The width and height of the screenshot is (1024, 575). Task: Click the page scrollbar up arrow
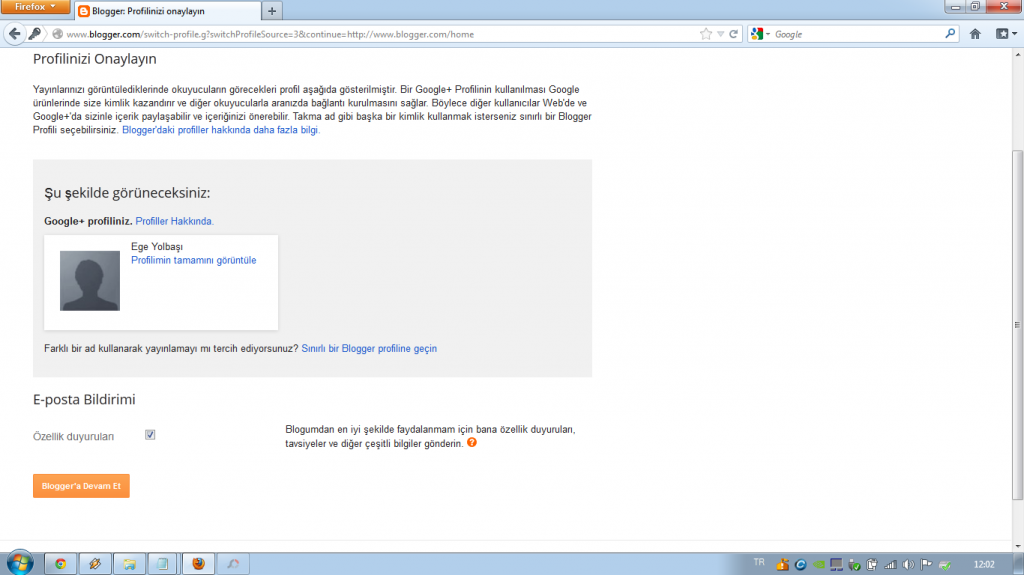point(1017,55)
